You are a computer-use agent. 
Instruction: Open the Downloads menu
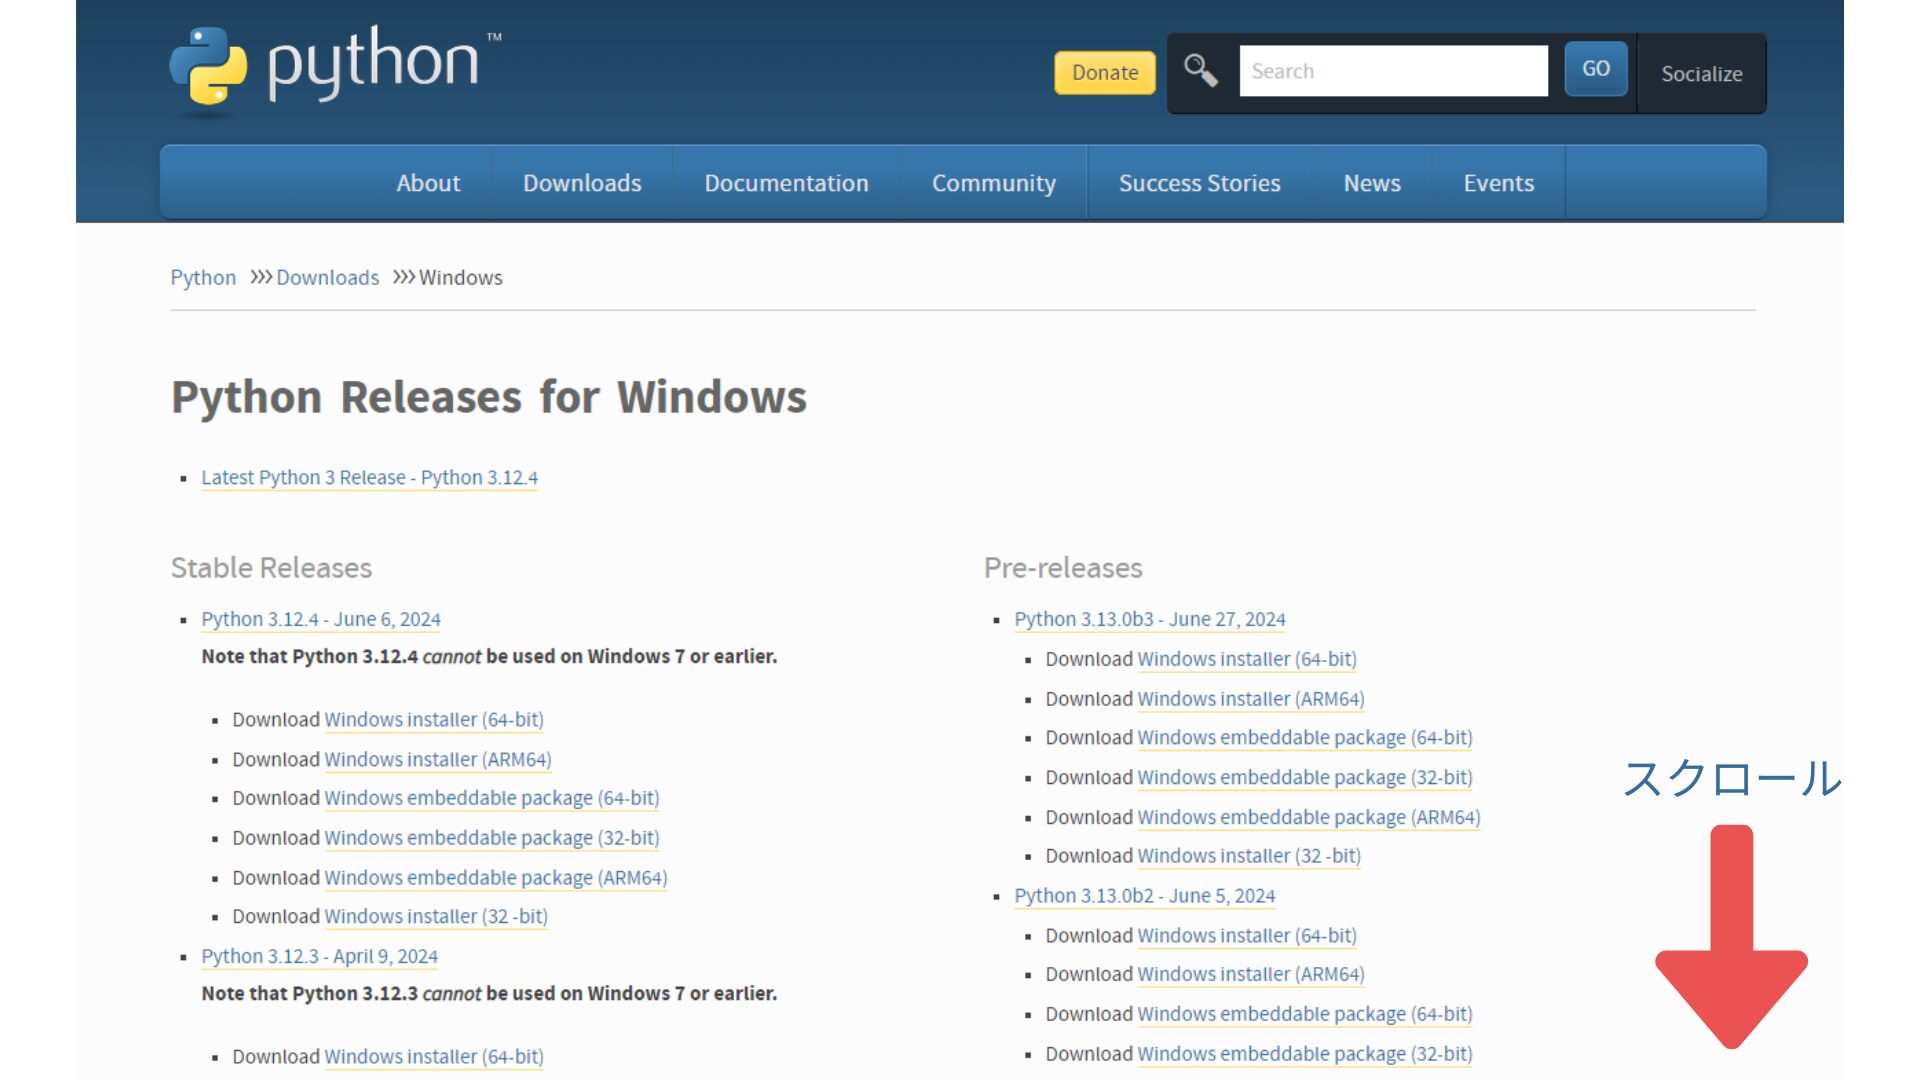pos(582,183)
